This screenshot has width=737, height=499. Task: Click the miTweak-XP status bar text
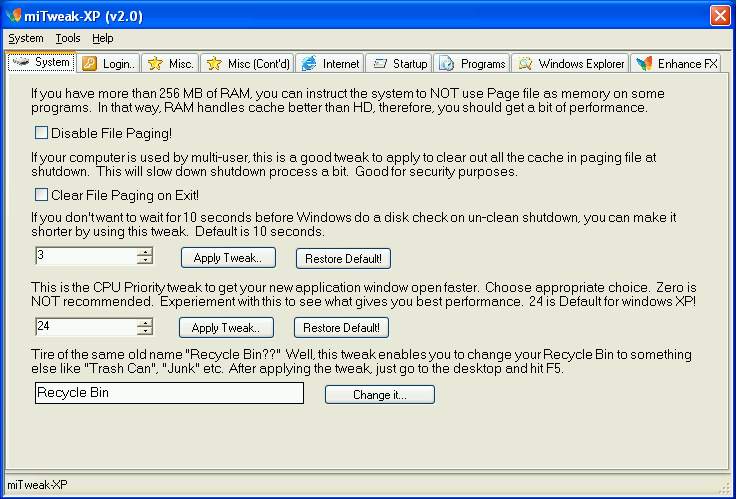click(37, 484)
